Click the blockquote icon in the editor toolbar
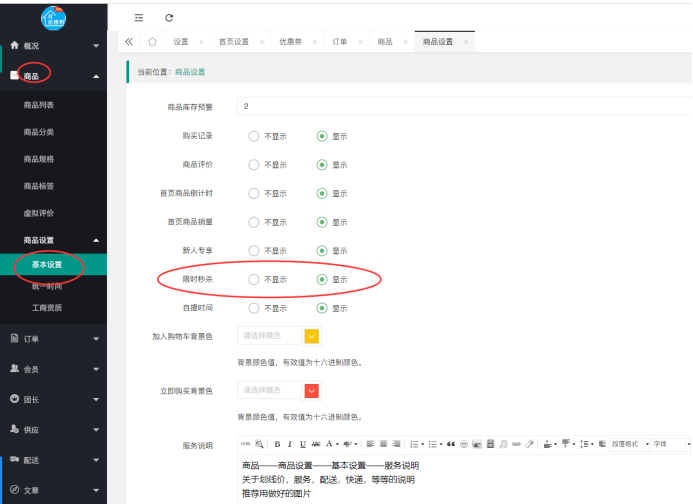This screenshot has width=693, height=504. [451, 443]
